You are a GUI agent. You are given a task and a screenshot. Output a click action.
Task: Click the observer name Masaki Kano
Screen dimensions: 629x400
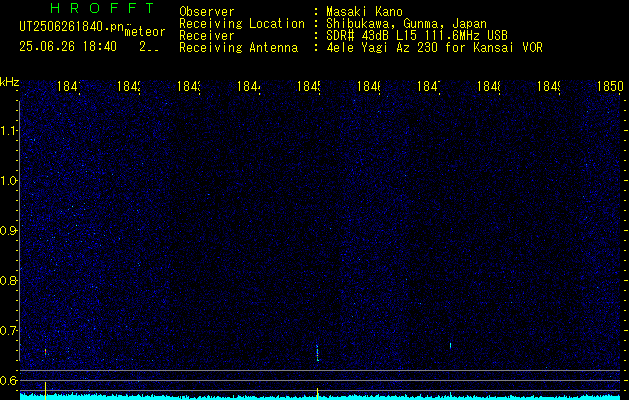364,12
